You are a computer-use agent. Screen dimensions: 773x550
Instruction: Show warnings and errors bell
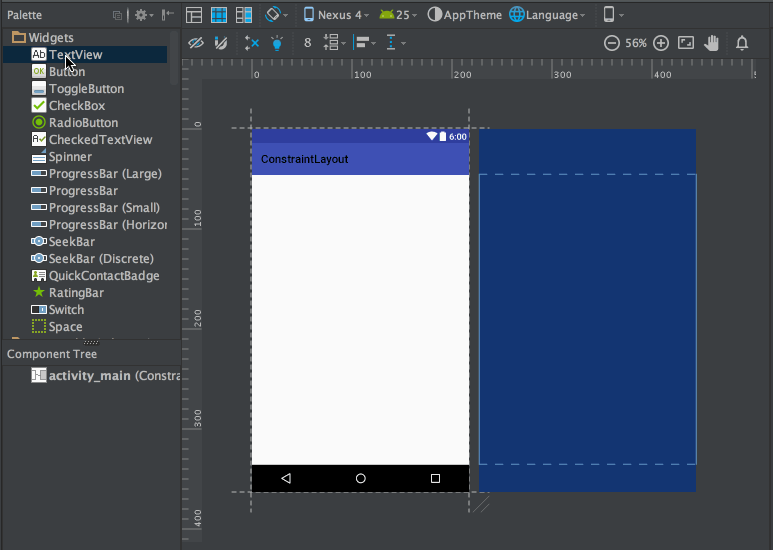[742, 43]
